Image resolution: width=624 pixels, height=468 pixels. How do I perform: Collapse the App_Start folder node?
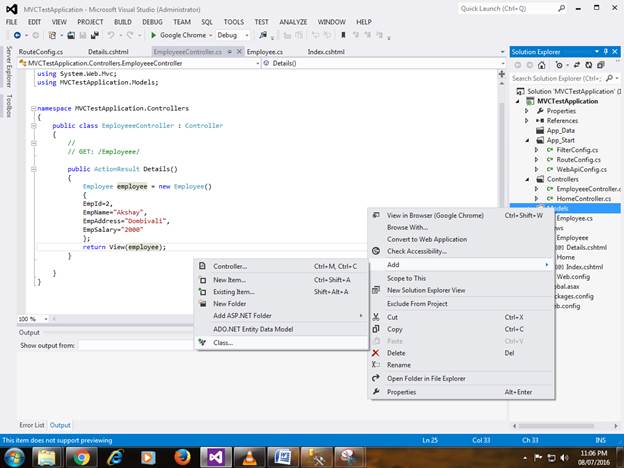(x=527, y=140)
